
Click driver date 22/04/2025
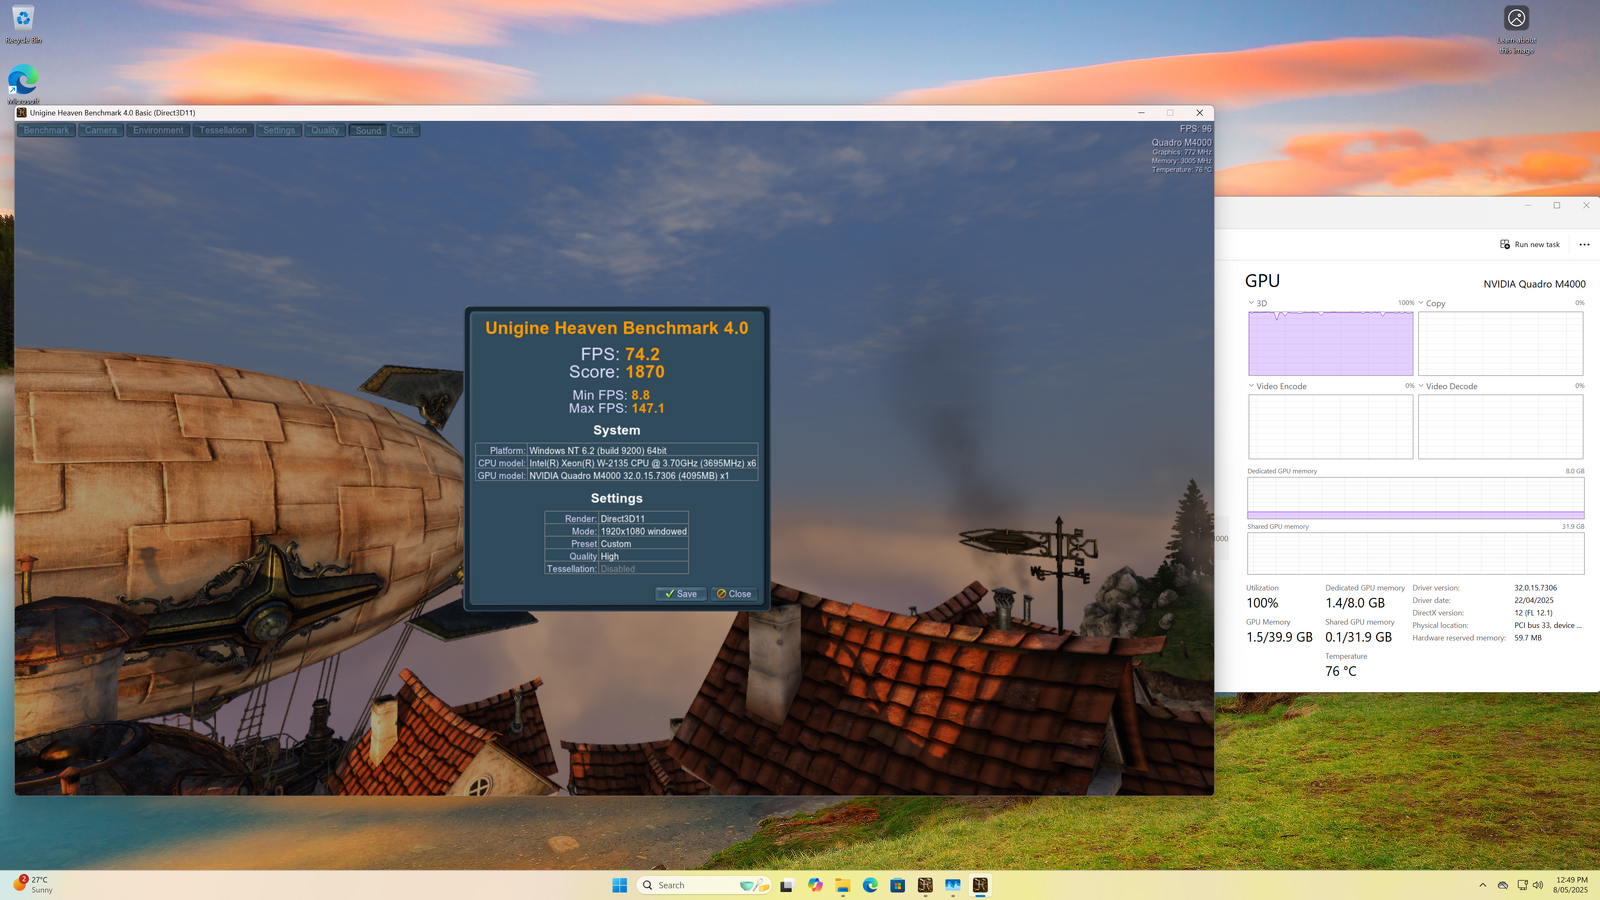(x=1534, y=600)
